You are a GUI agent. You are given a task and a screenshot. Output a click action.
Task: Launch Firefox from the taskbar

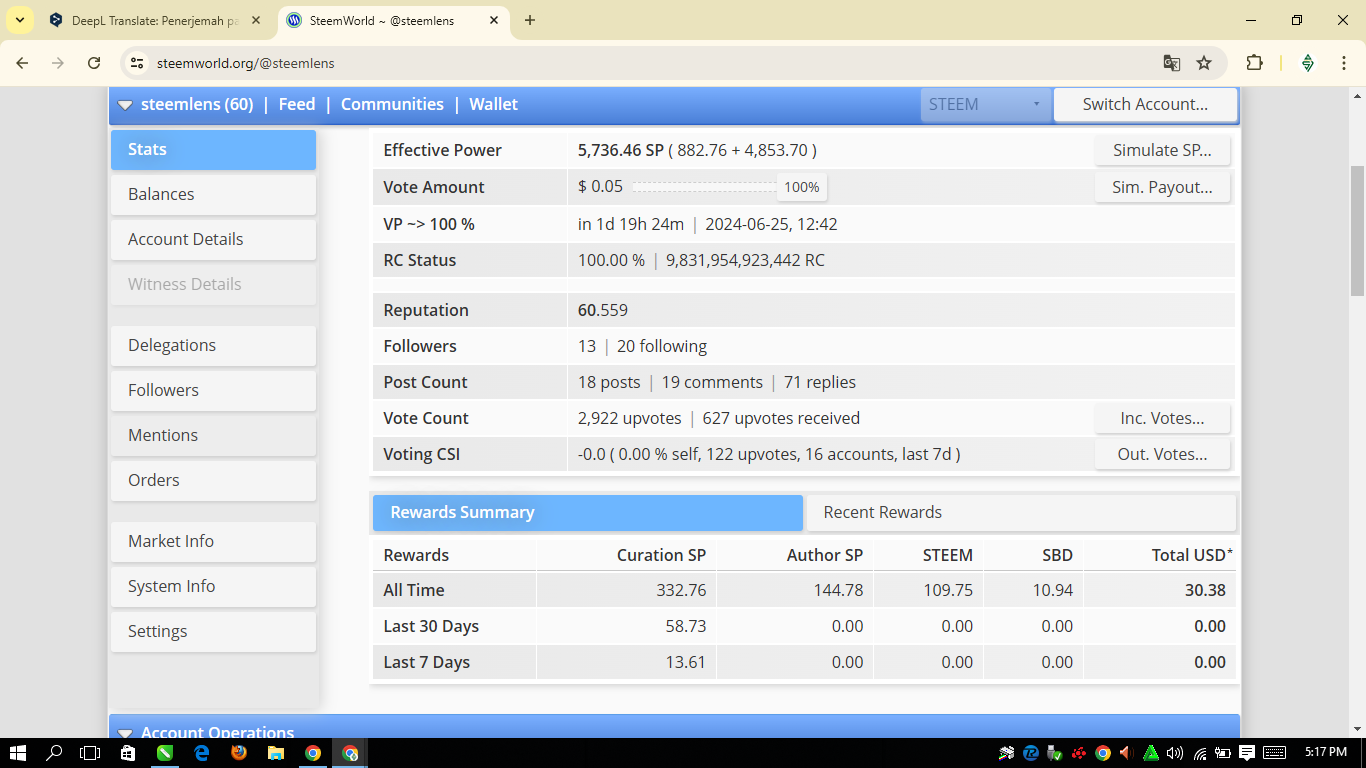[x=239, y=753]
